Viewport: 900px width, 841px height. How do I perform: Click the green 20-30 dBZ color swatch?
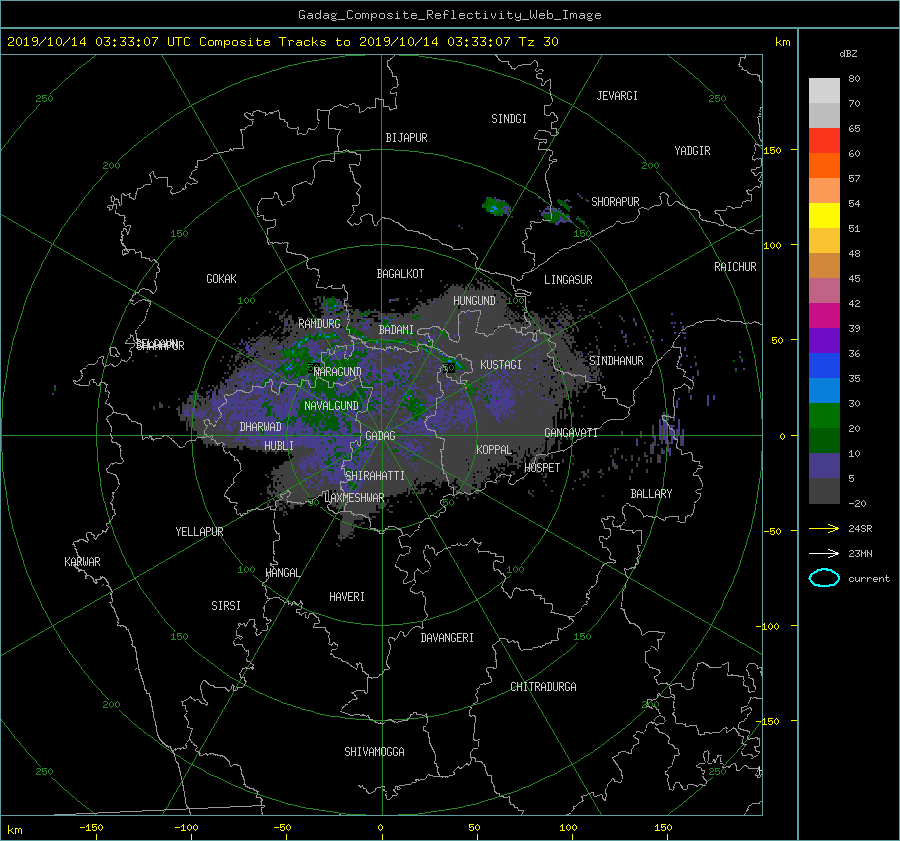(x=824, y=416)
